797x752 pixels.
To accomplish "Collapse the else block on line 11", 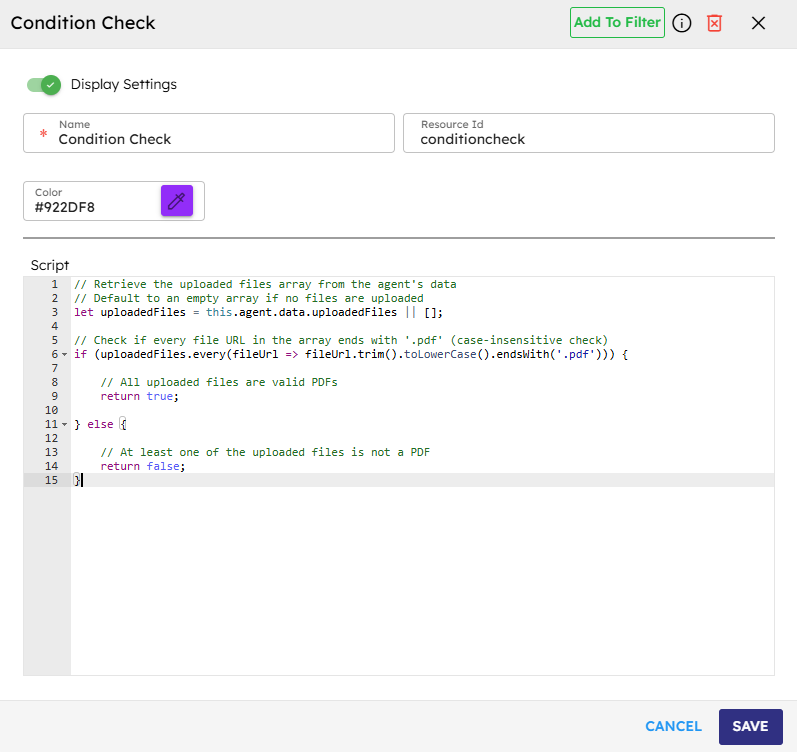I will (x=65, y=425).
